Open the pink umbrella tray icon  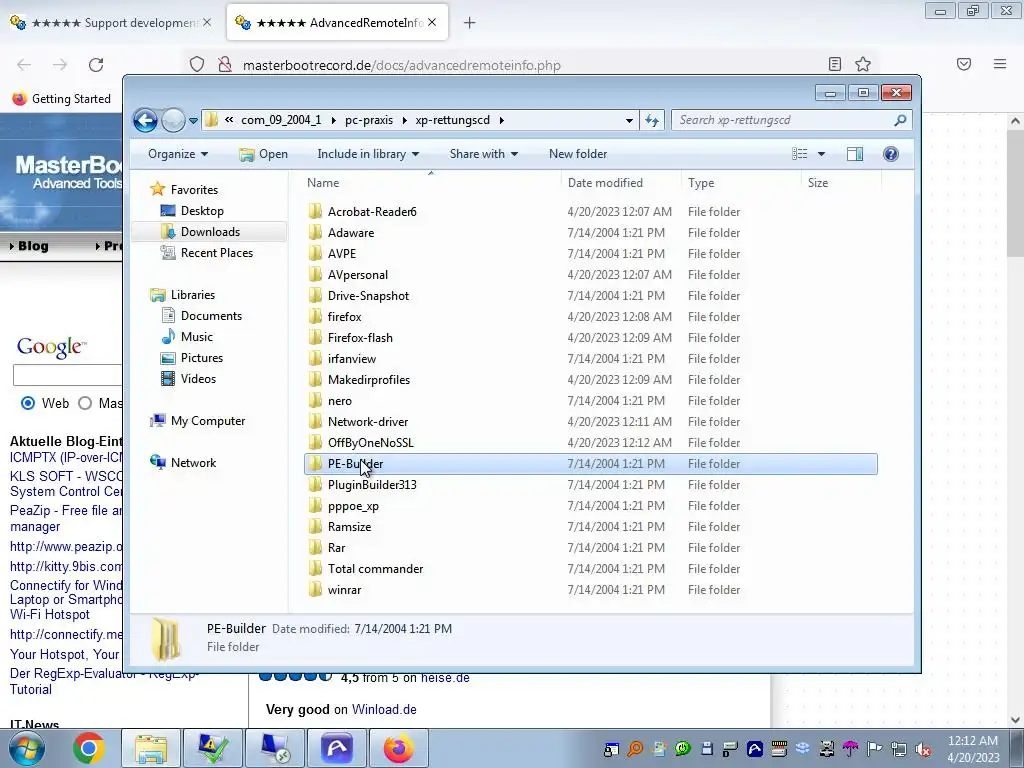(850, 748)
